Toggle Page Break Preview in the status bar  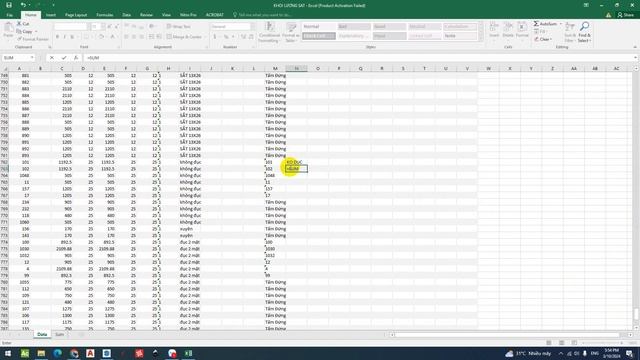[574, 342]
